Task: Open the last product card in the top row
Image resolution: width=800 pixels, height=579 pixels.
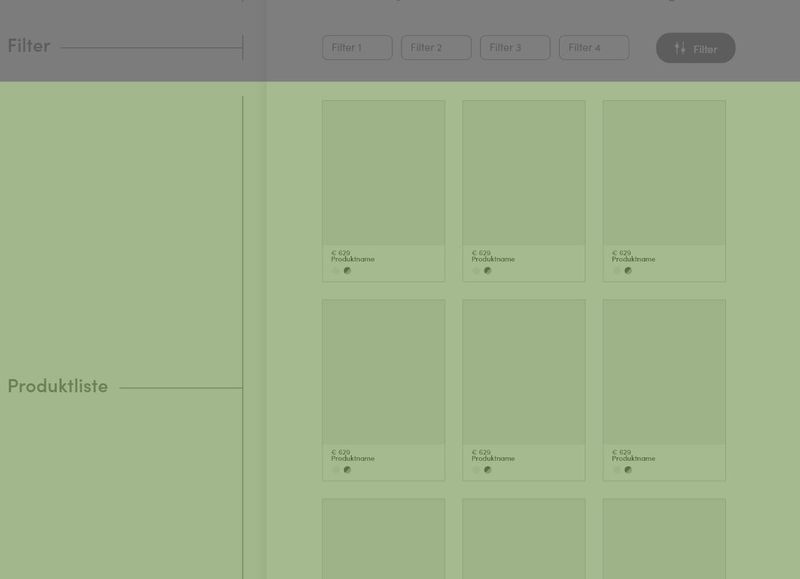Action: click(x=664, y=191)
